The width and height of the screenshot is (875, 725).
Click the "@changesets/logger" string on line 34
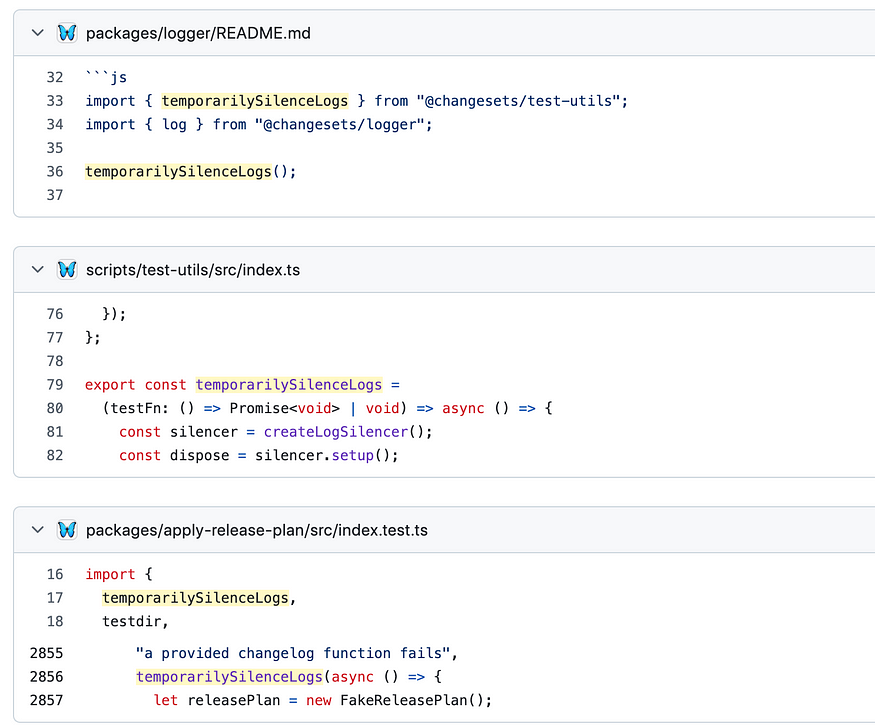coord(340,124)
